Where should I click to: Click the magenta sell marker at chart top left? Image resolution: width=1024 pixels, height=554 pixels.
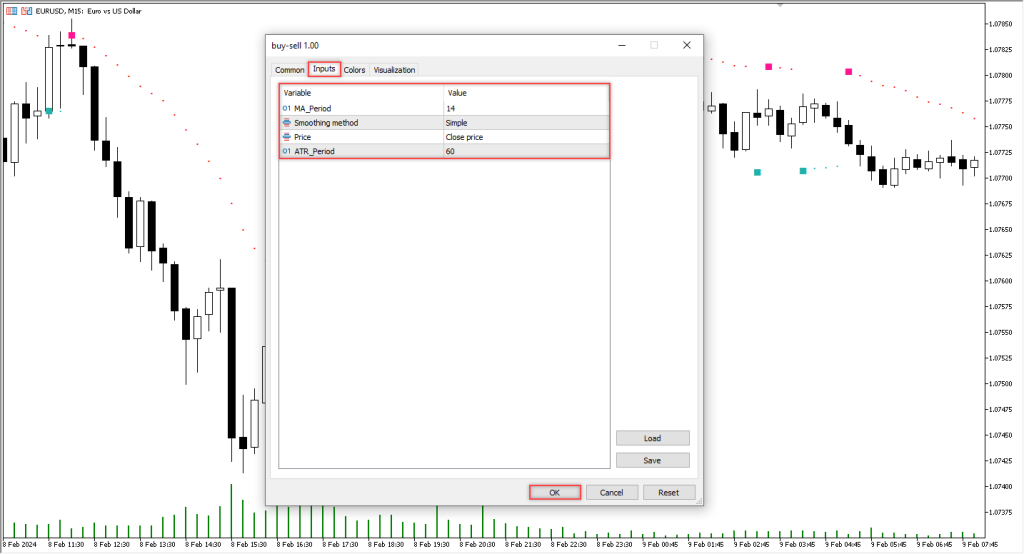click(x=72, y=35)
